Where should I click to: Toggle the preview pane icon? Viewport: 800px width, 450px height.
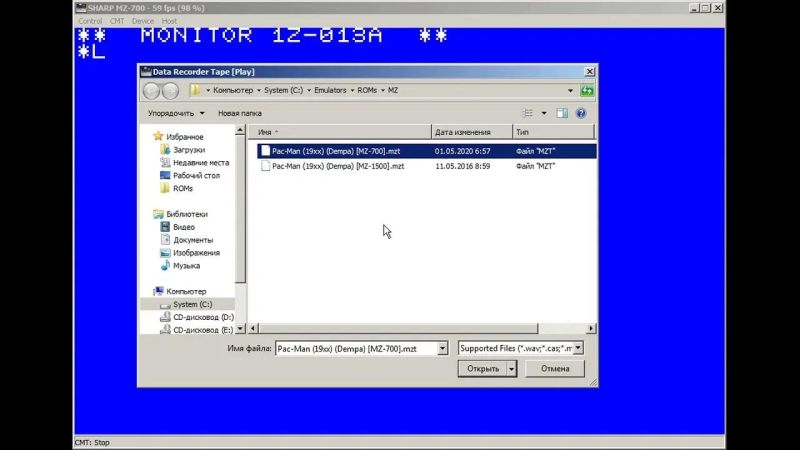[x=562, y=113]
